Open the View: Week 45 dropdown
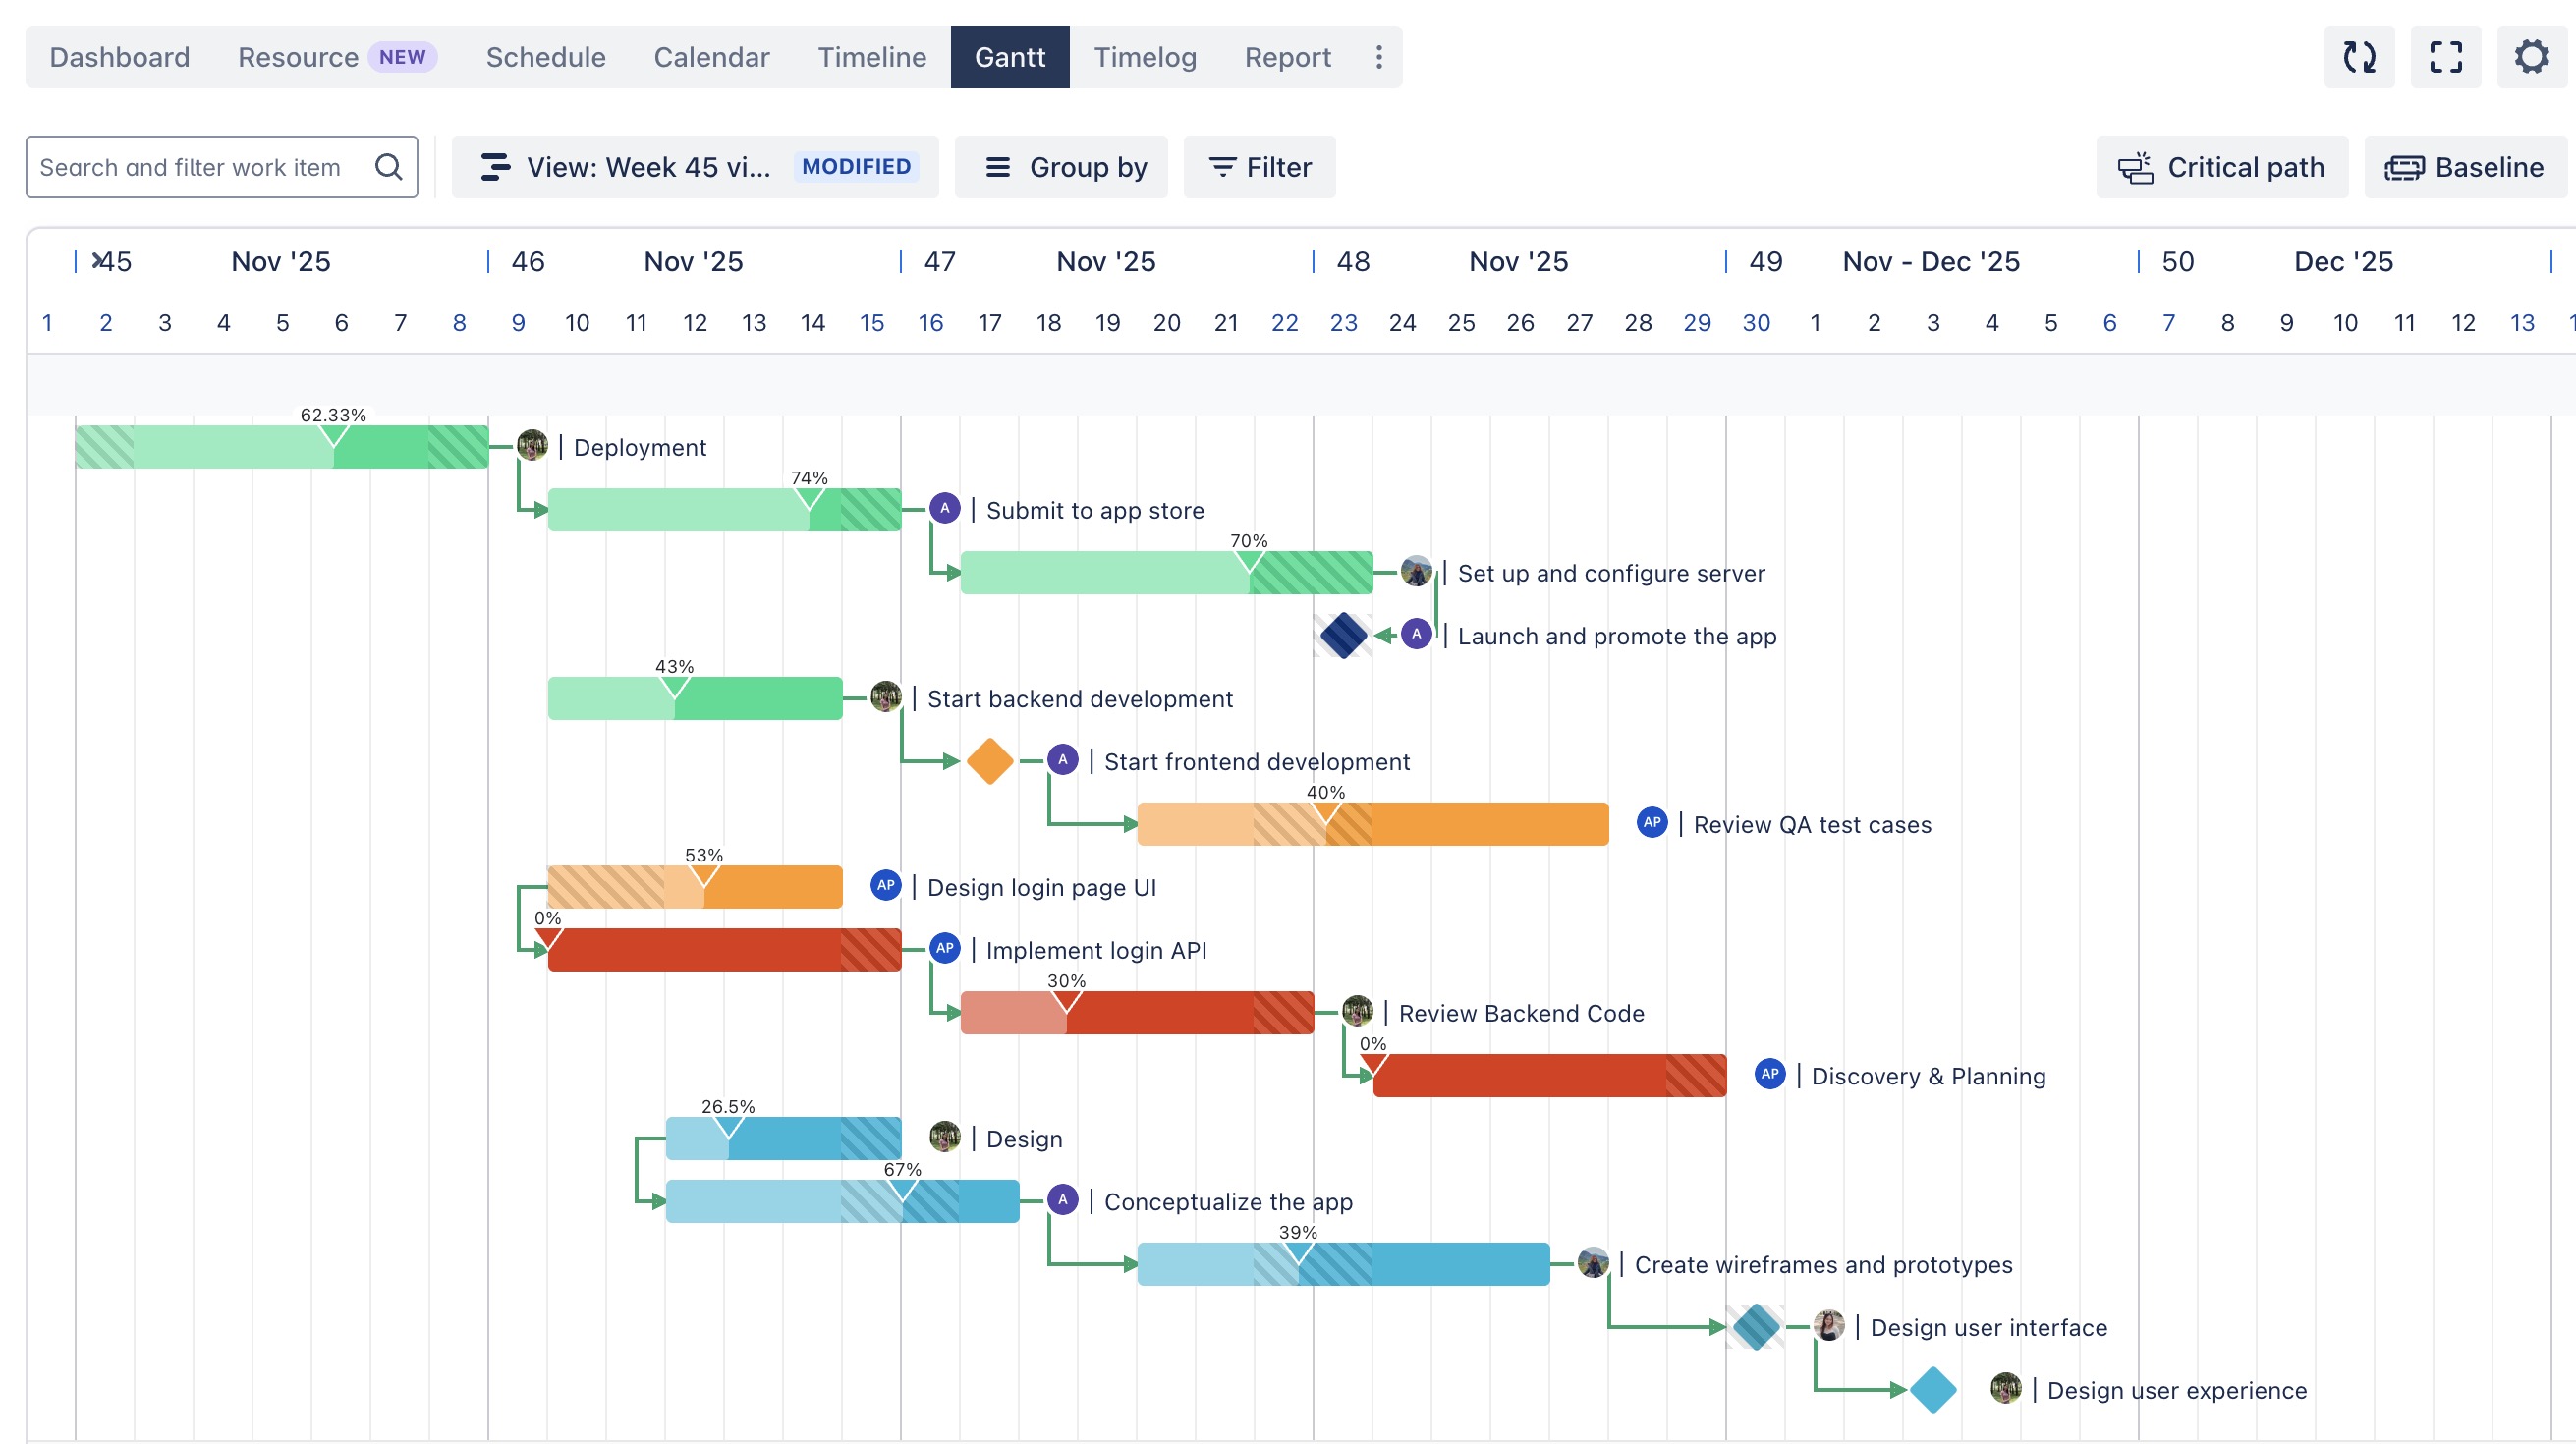 point(694,167)
